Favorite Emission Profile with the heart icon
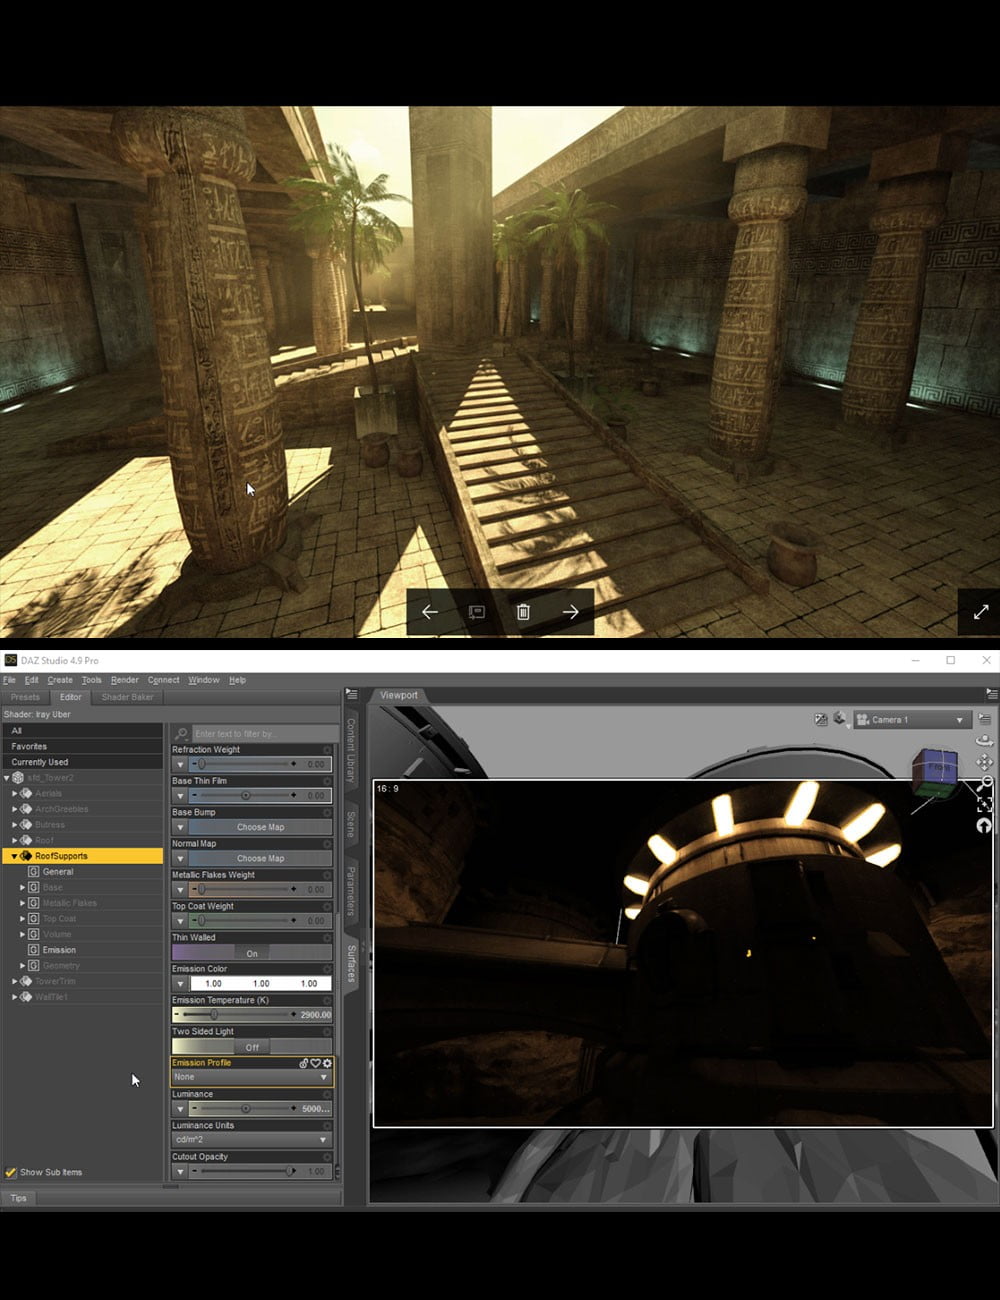This screenshot has width=1000, height=1300. [315, 1063]
